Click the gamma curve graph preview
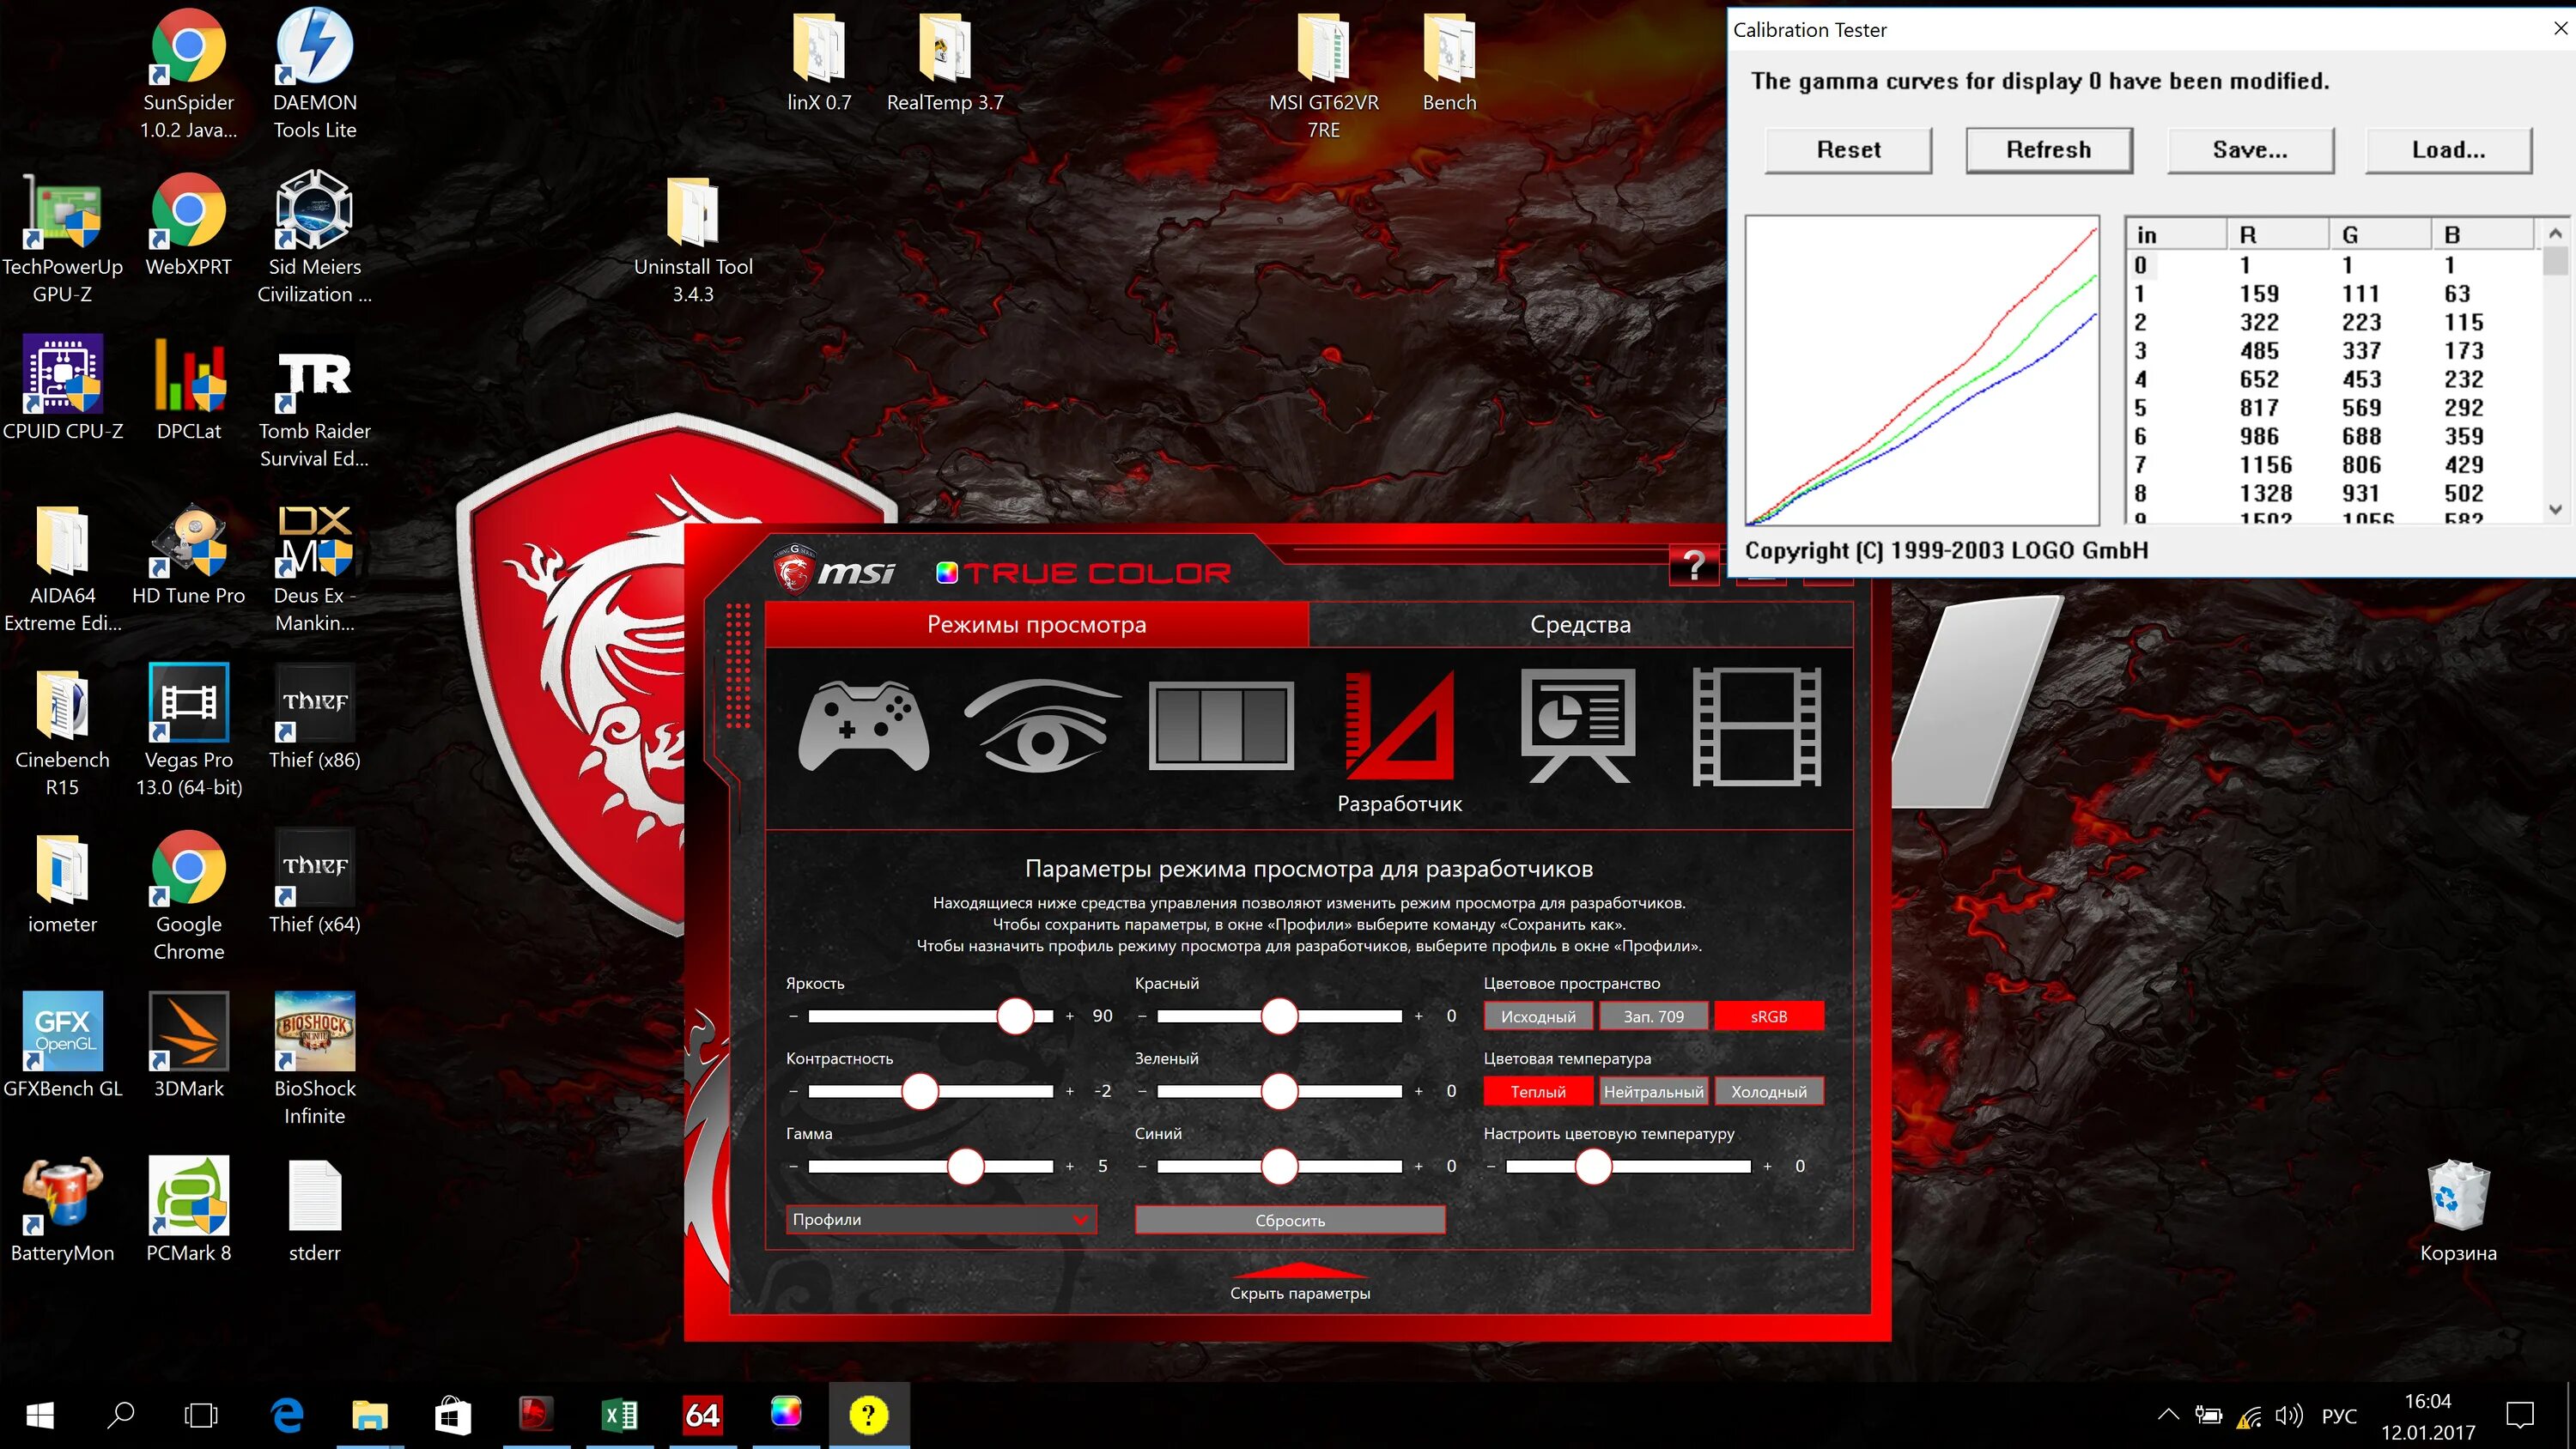 coord(1922,370)
